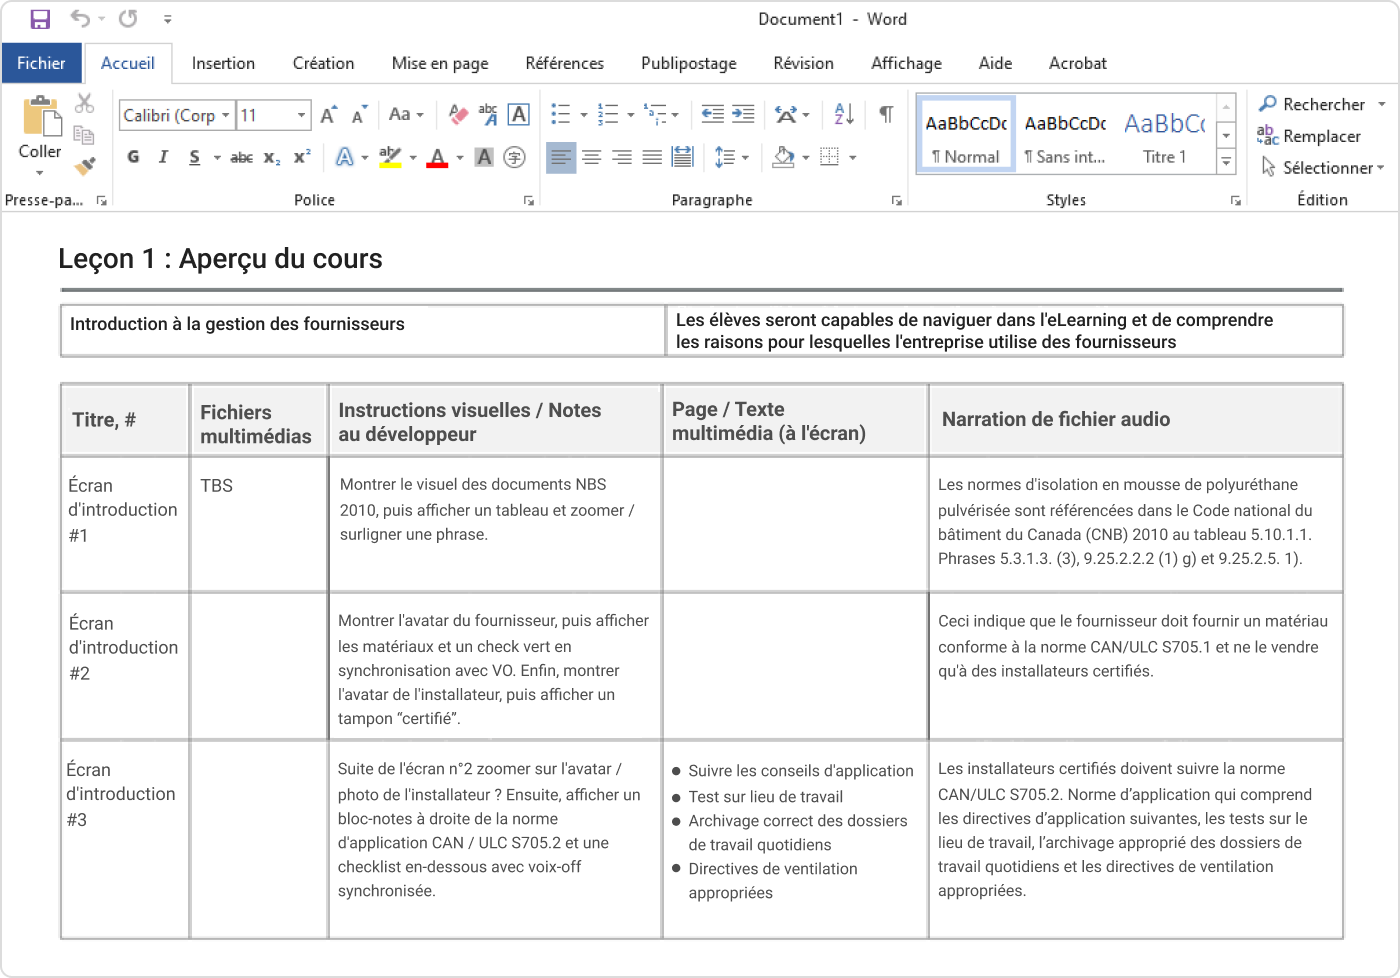Show paragraph formatting marks
1400x978 pixels.
tap(884, 114)
